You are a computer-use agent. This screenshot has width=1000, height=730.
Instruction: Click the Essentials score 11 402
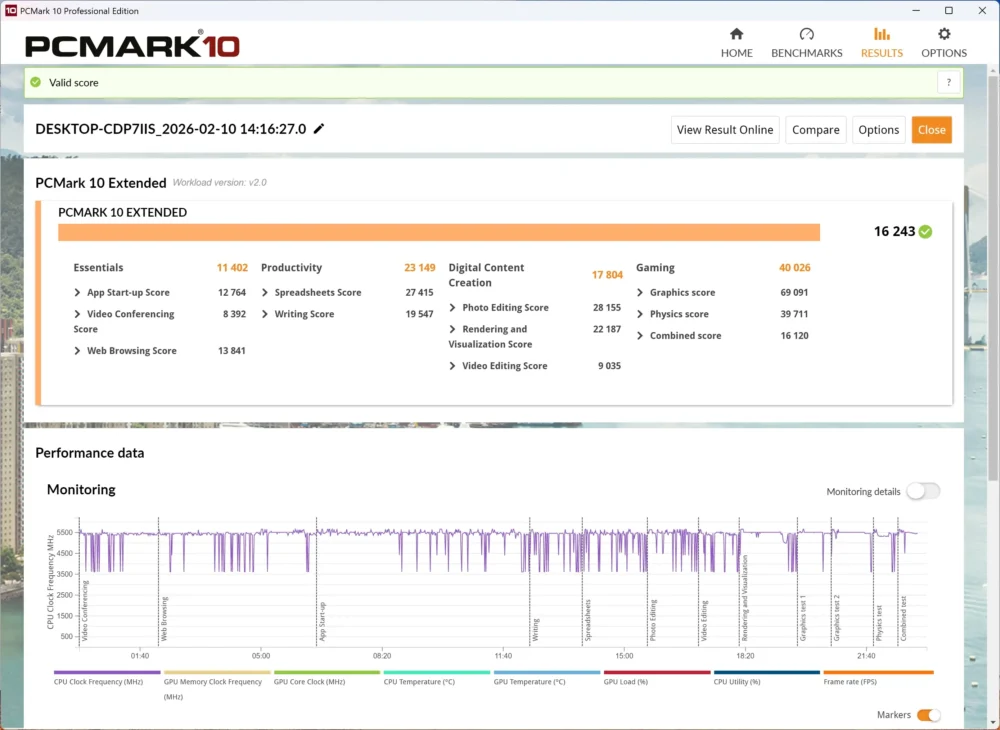232,267
